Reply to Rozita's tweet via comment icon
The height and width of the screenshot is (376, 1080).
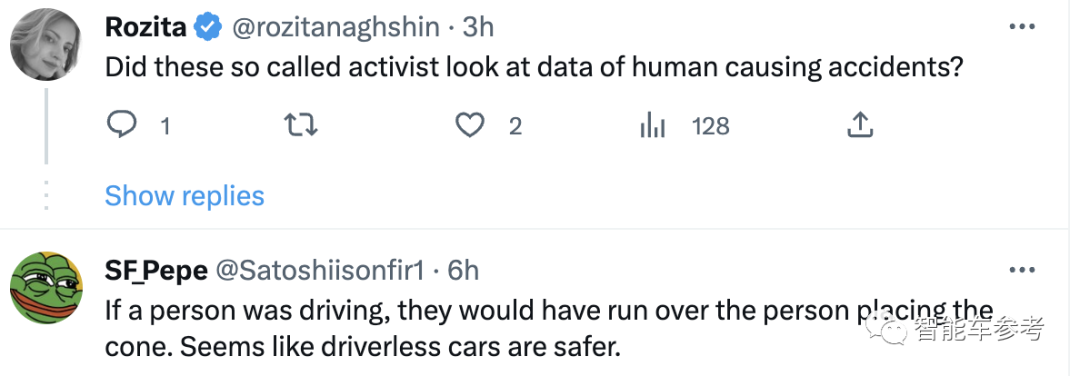click(121, 125)
